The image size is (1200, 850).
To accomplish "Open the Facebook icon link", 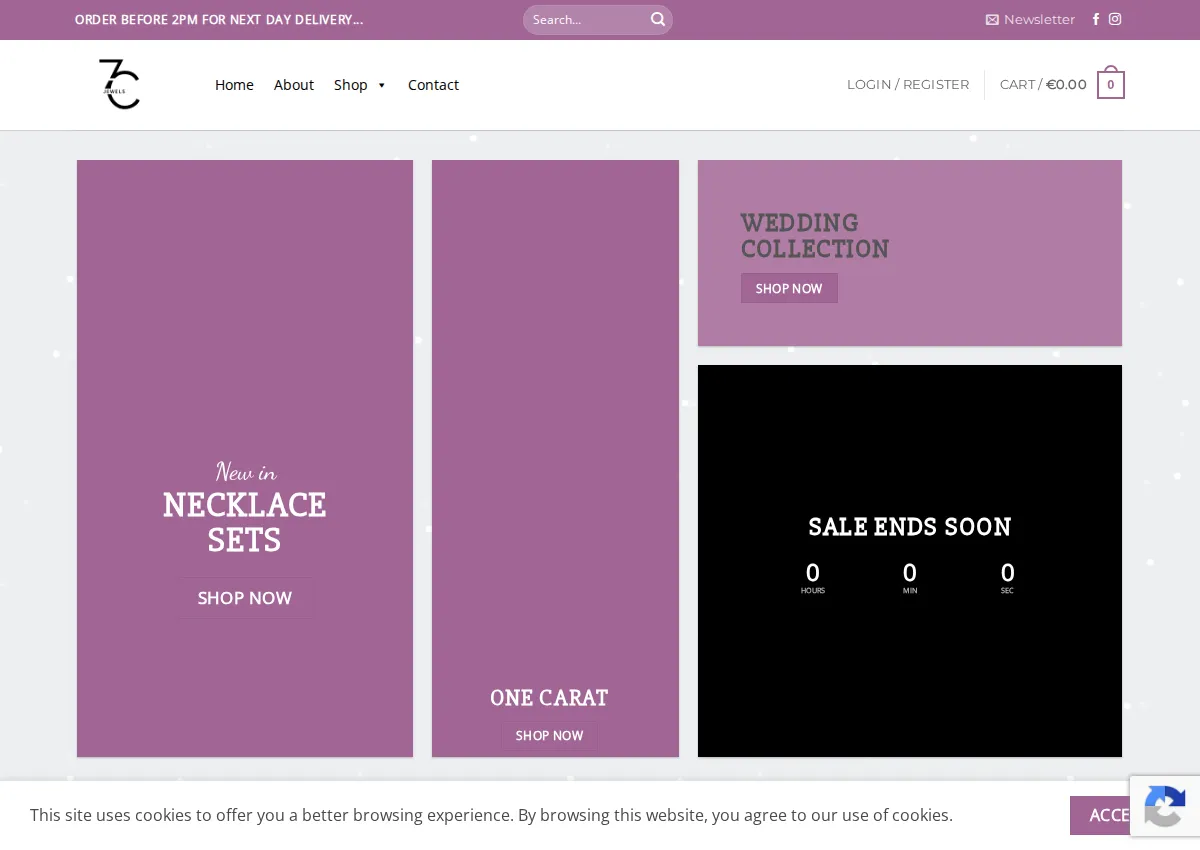I will pos(1096,19).
